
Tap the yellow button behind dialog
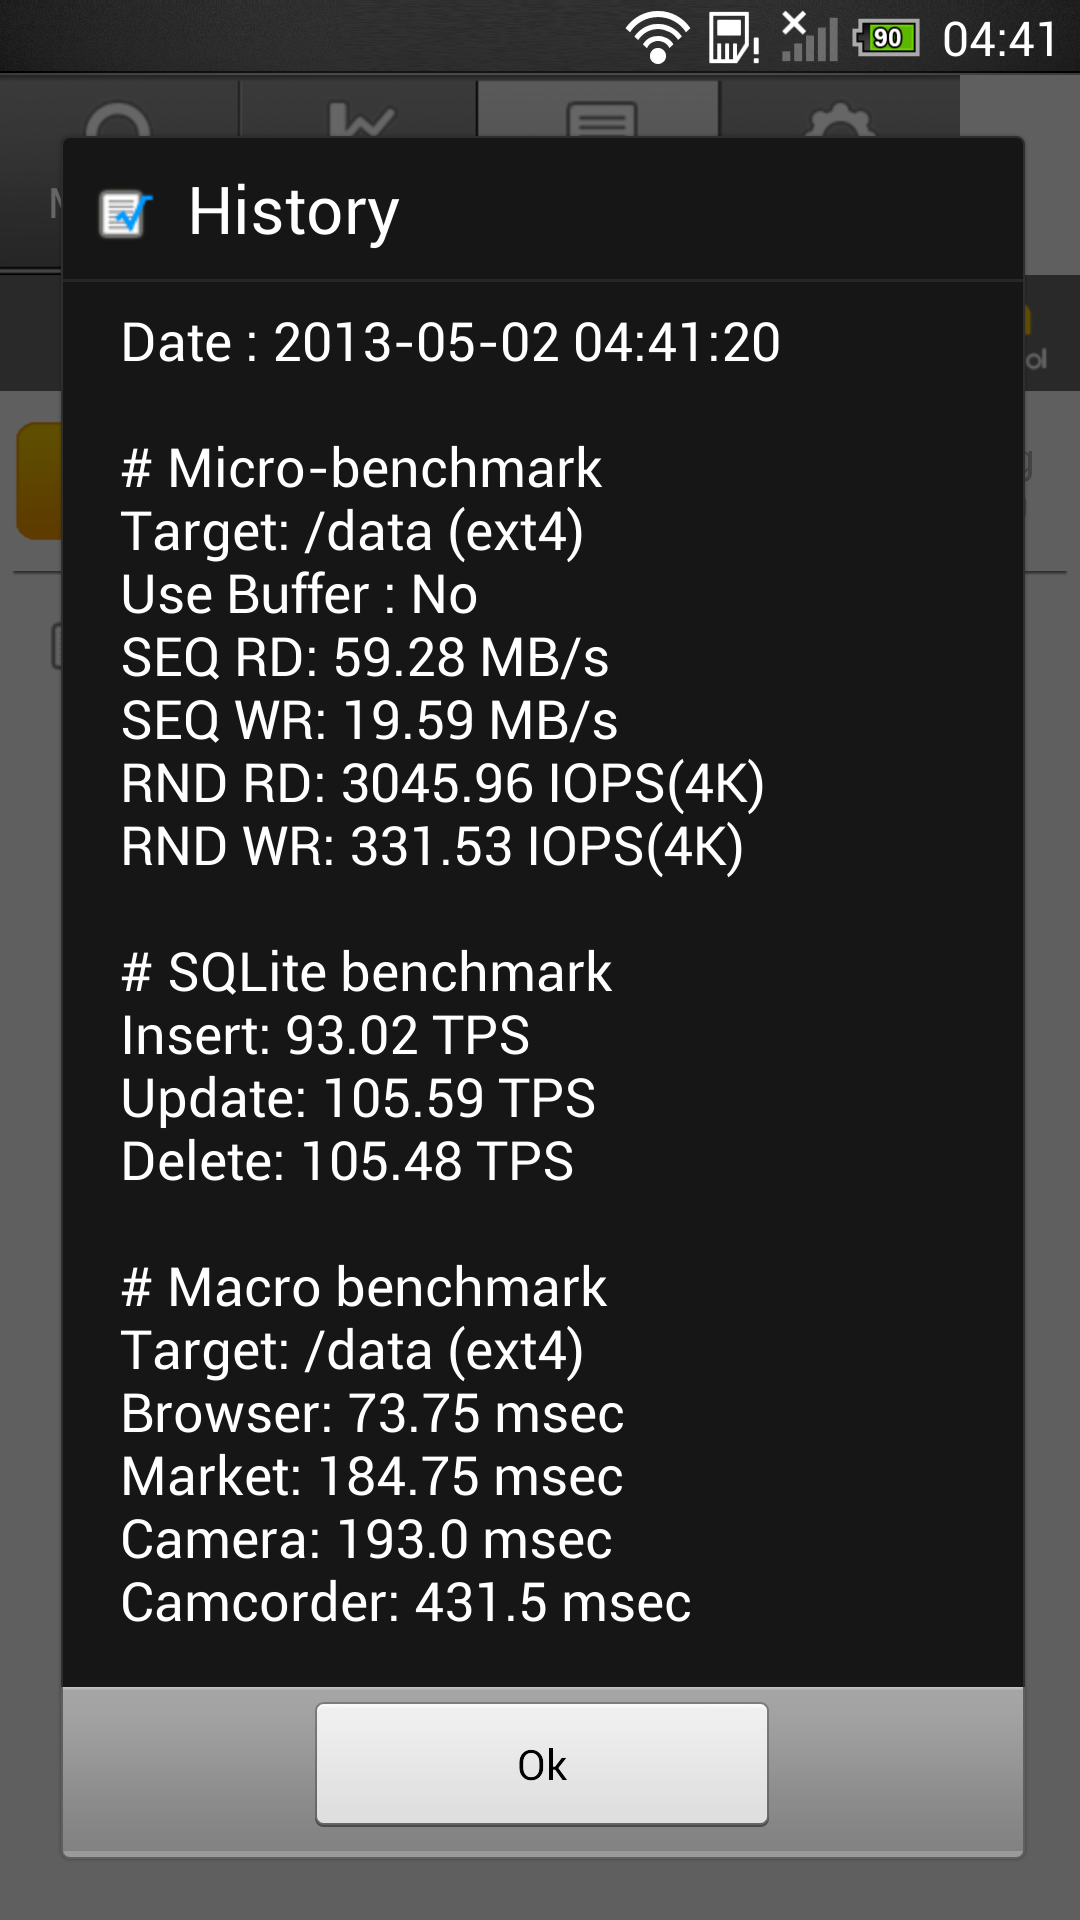pos(39,481)
